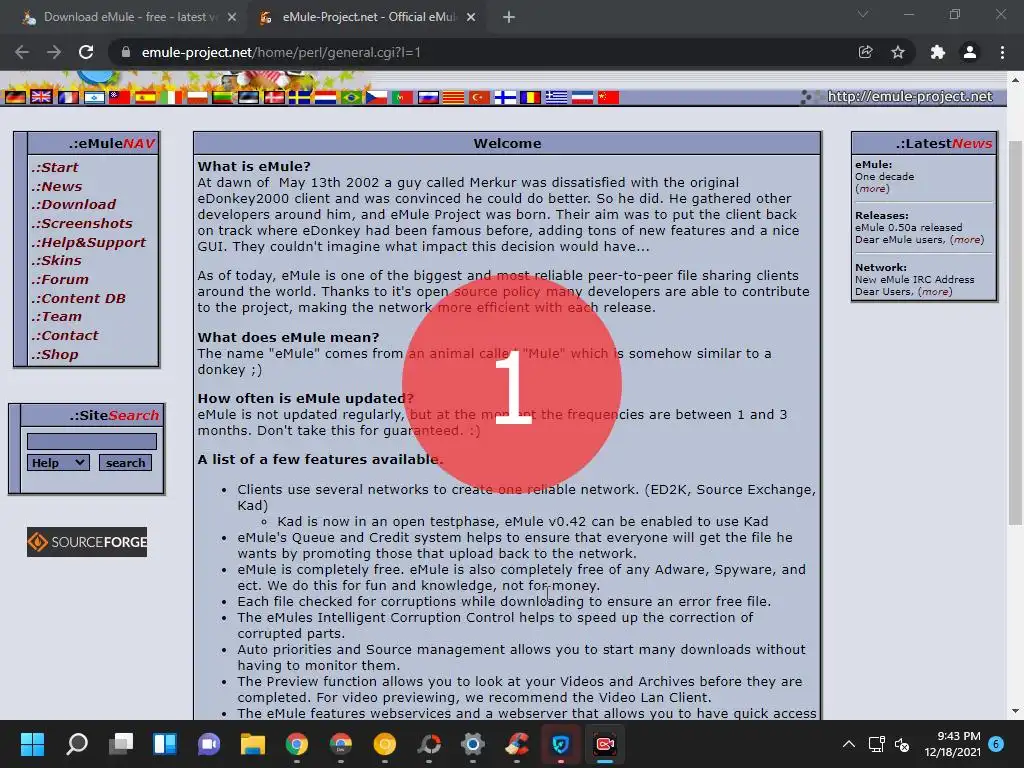This screenshot has width=1024, height=768.
Task: Open Chrome's three-dot menu
Action: click(x=1002, y=52)
